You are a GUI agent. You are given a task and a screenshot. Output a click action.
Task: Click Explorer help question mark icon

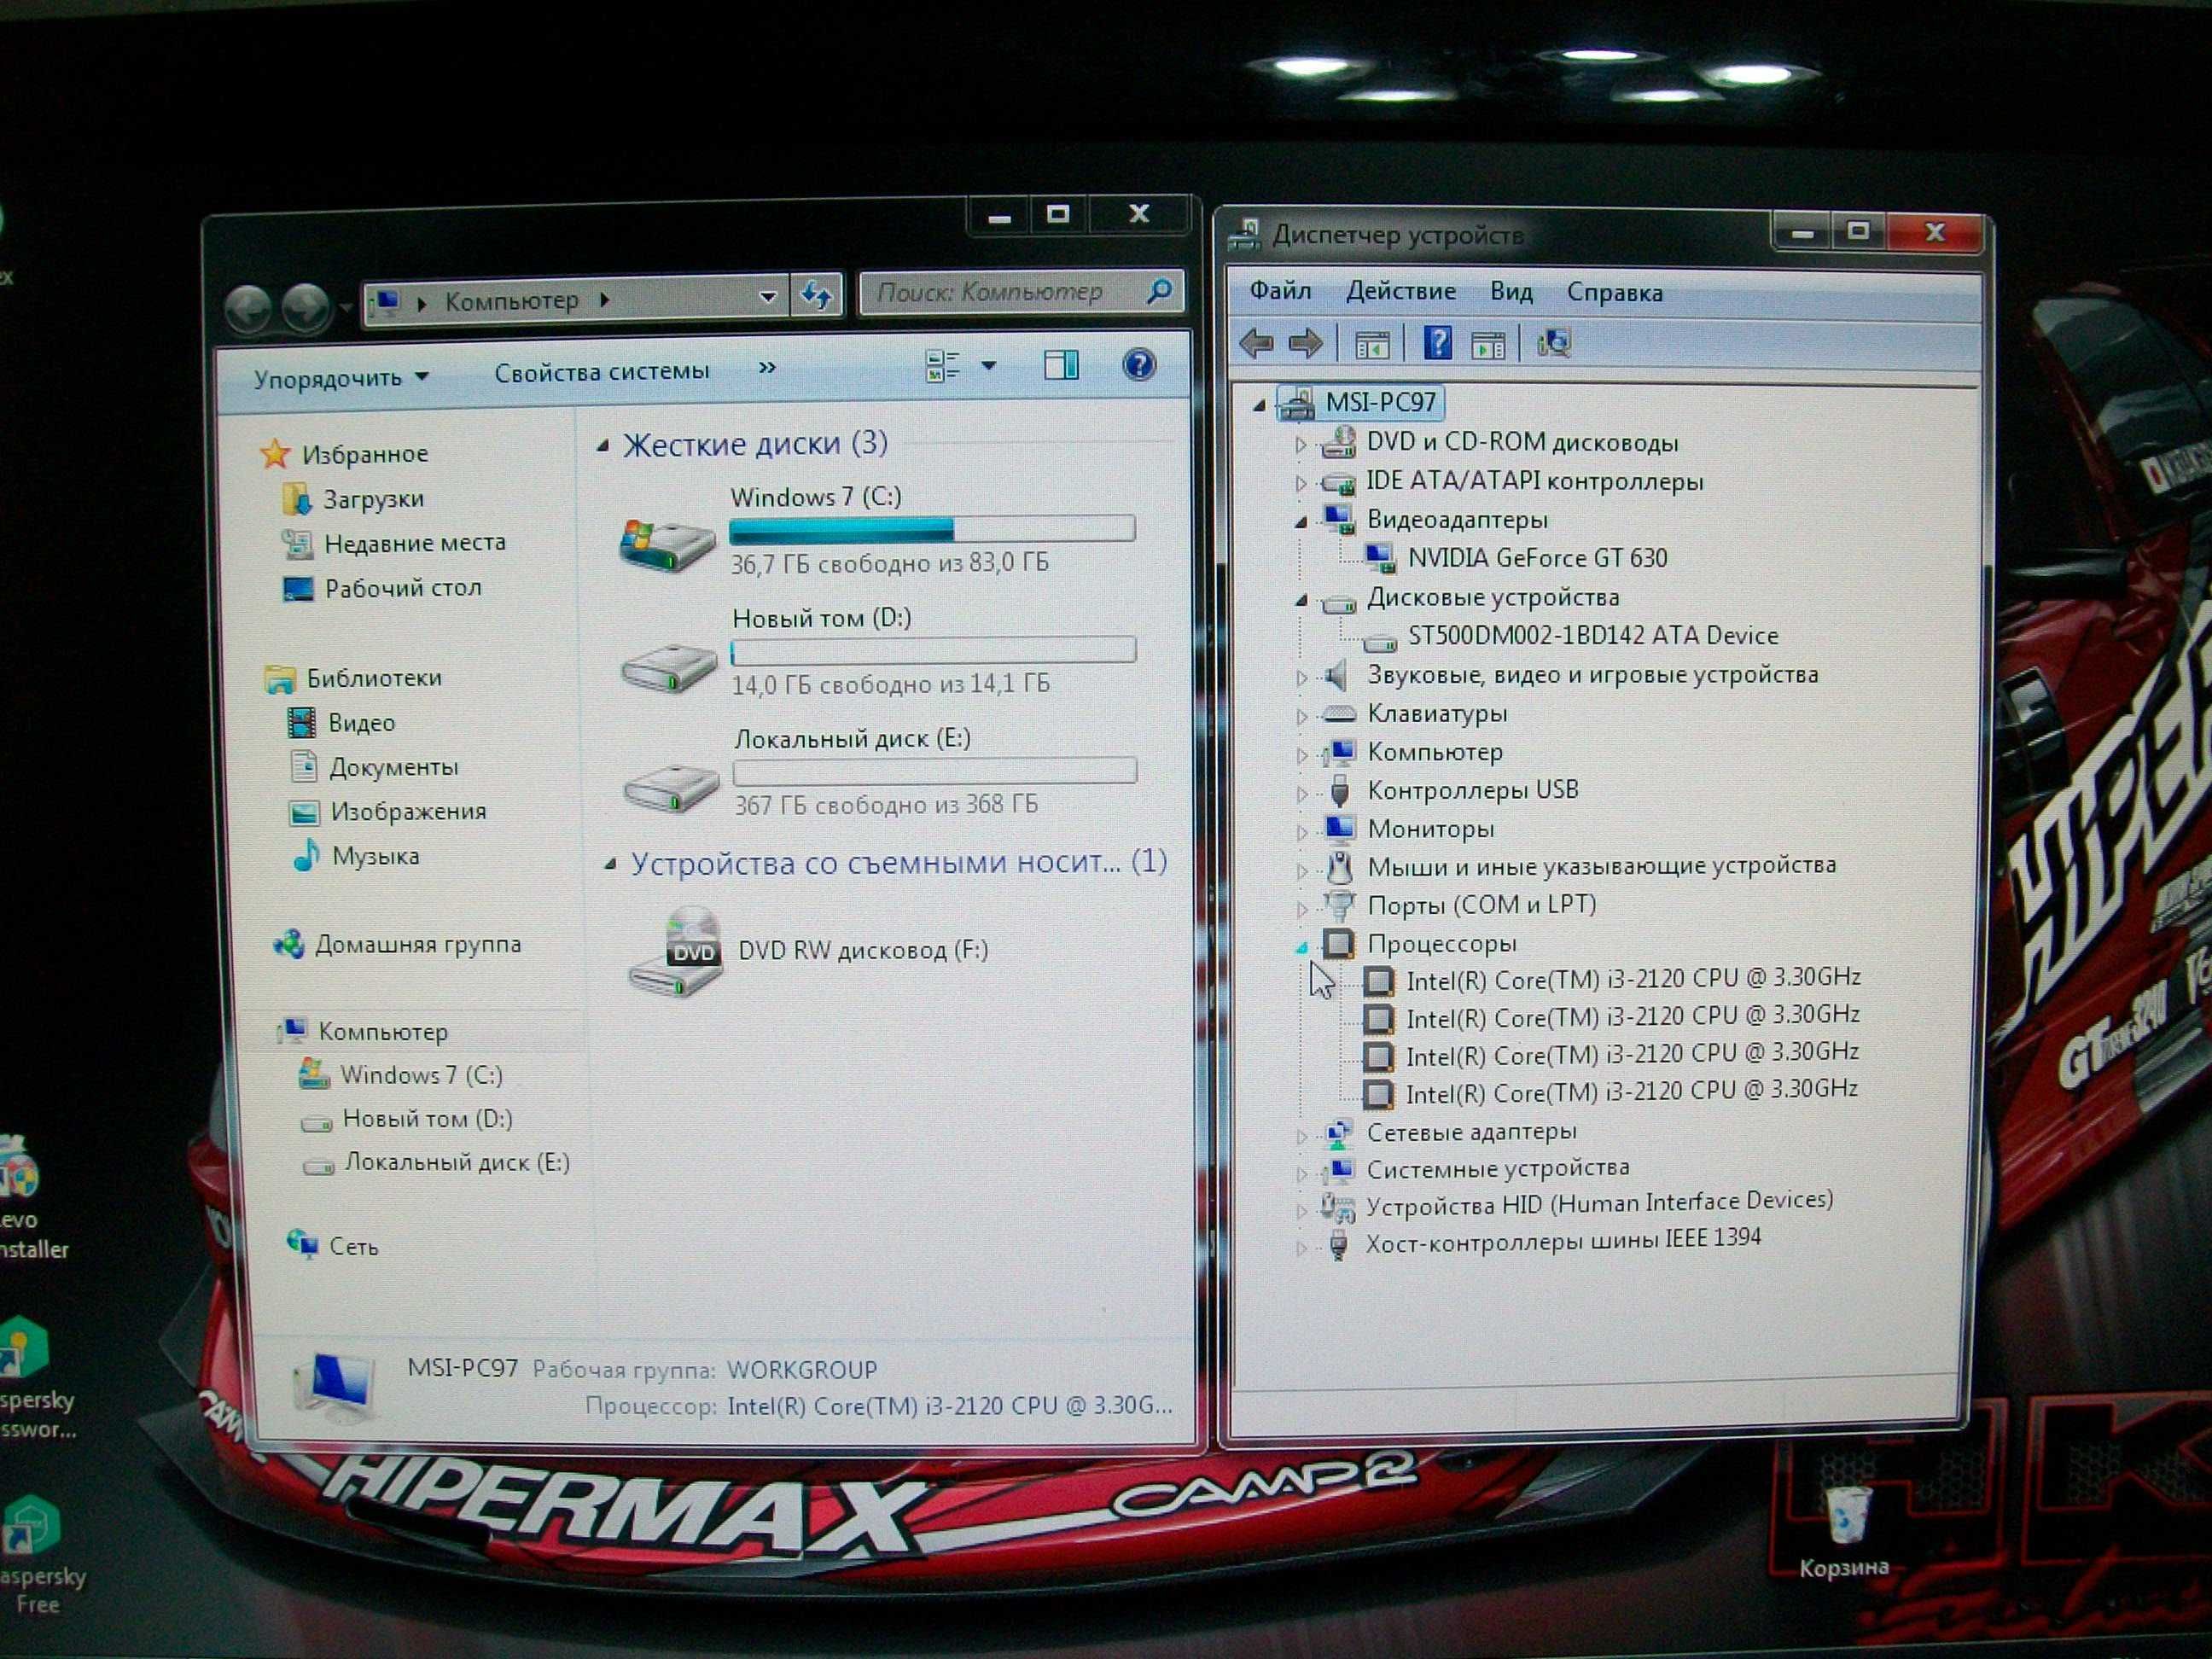coord(1139,364)
